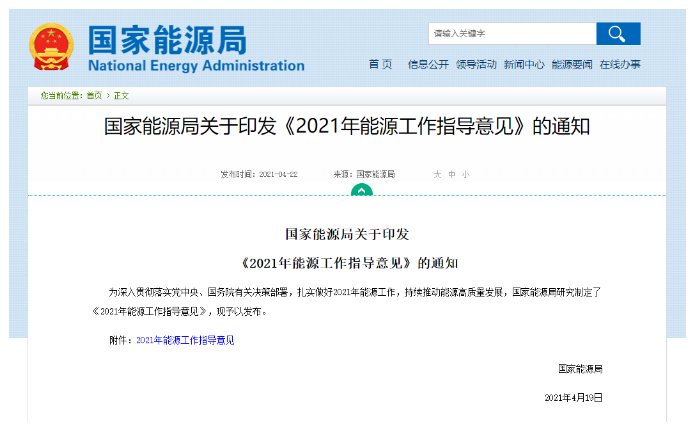Focus the keyword search input field
This screenshot has height=436, width=695.
512,34
